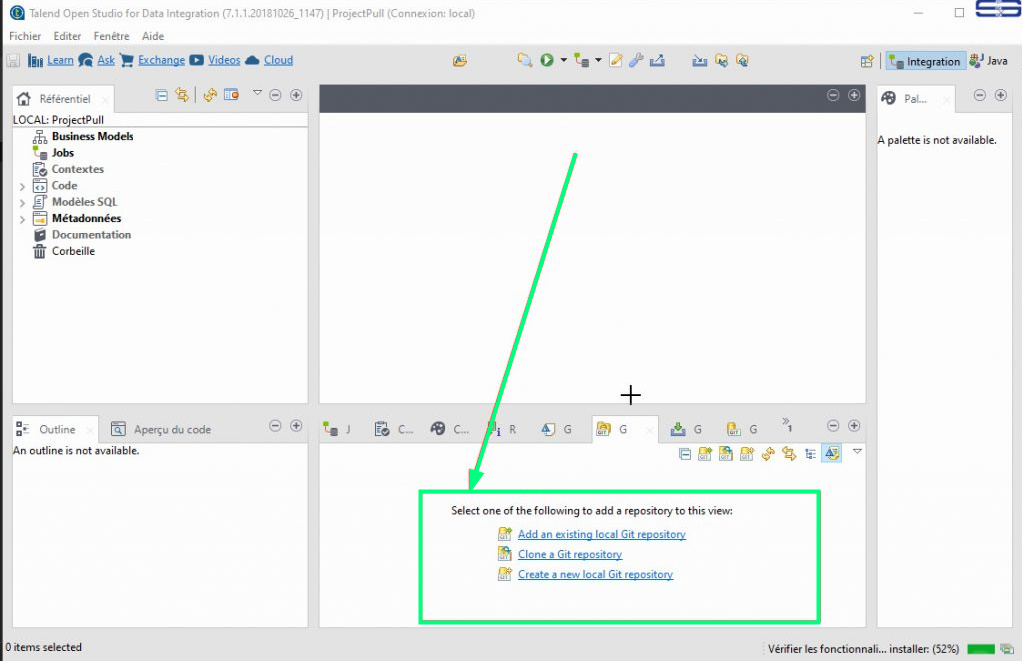Minimize the Référentiel panel

pos(276,95)
